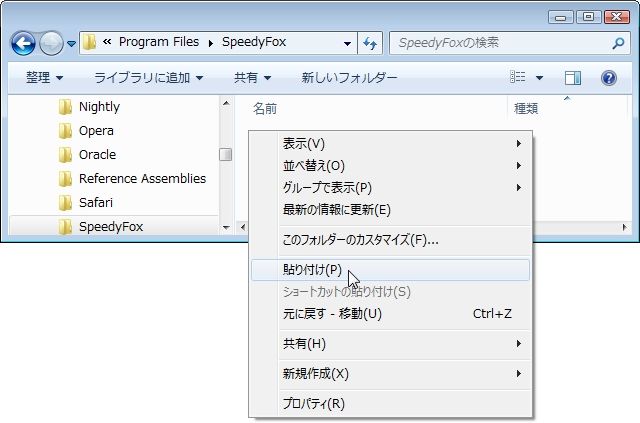Maximize the Explorer window
Viewport: 640px width, 423px height.
click(588, 17)
